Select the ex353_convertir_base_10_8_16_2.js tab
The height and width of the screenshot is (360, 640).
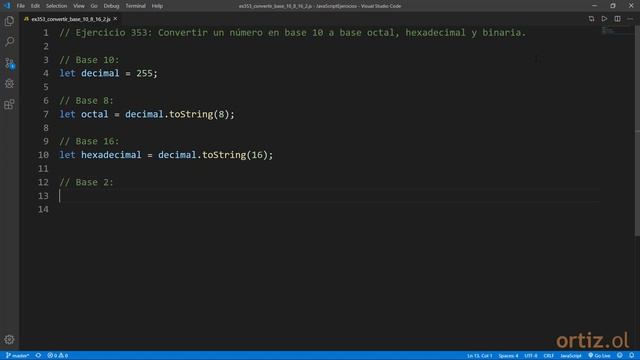click(x=71, y=19)
